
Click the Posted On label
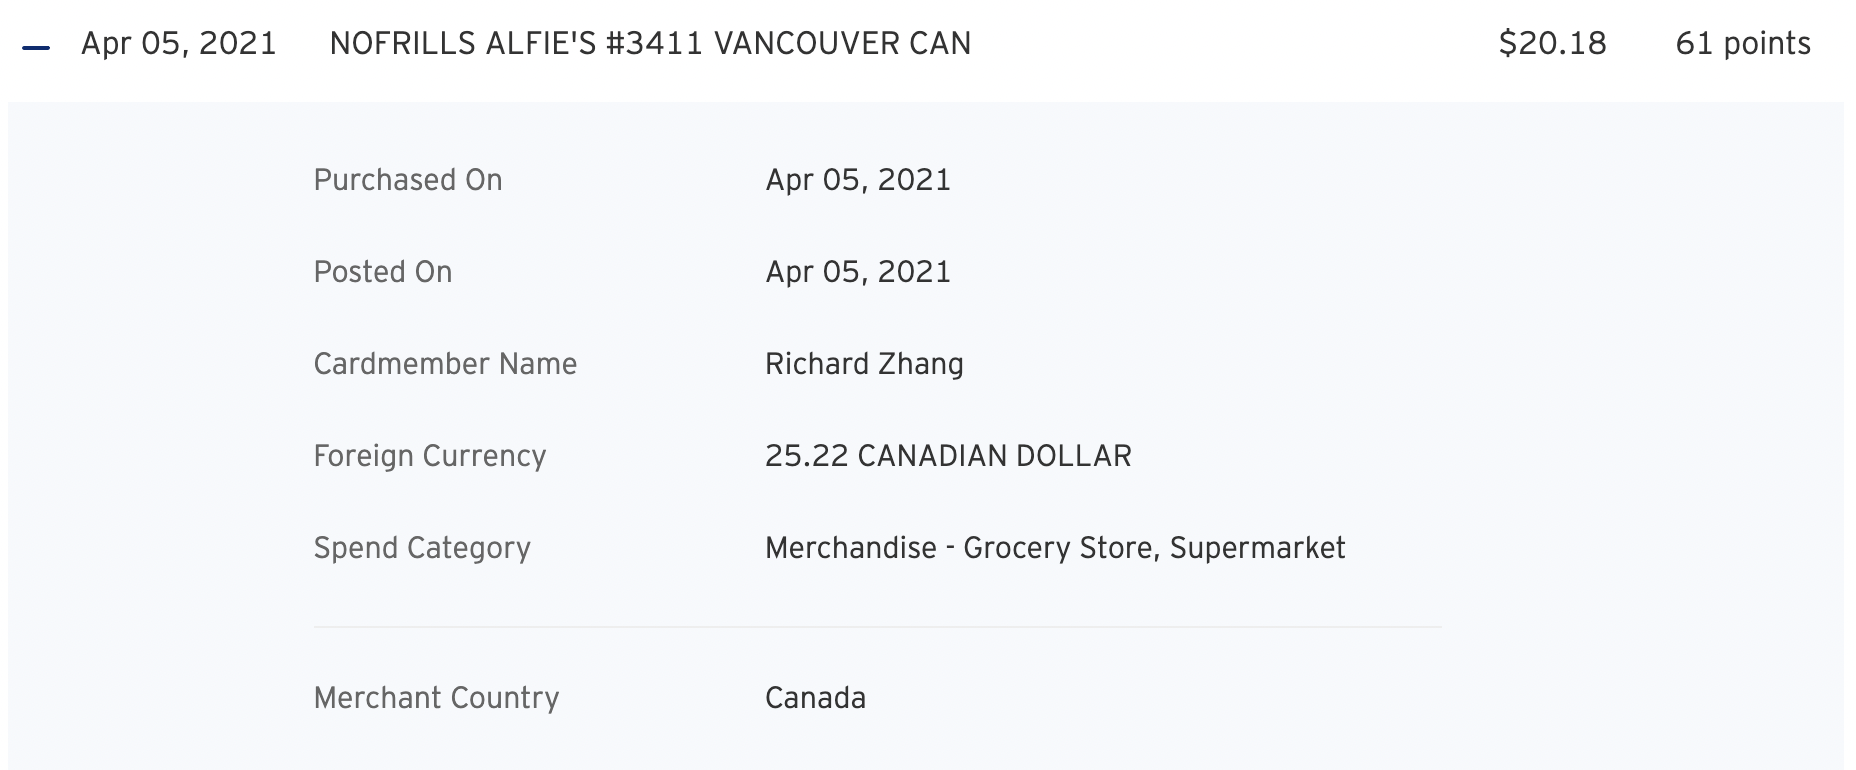point(383,272)
